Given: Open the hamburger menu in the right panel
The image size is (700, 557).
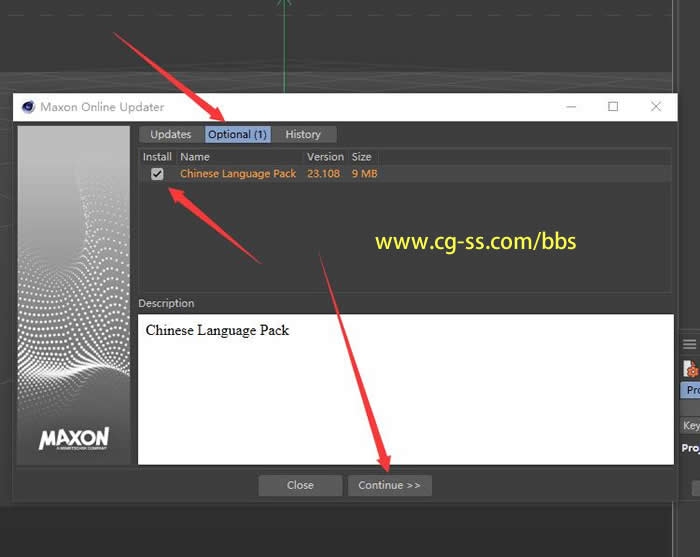Looking at the screenshot, I should [x=689, y=344].
